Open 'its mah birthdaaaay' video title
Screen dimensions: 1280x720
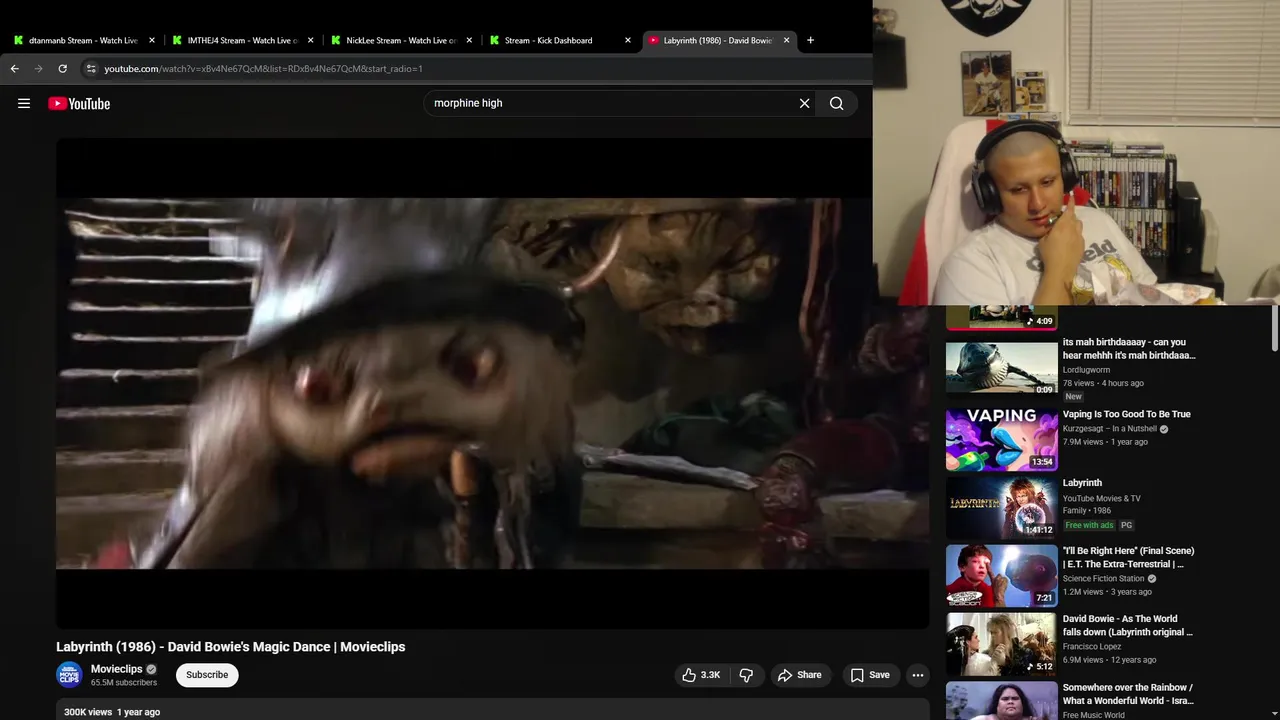[1128, 349]
